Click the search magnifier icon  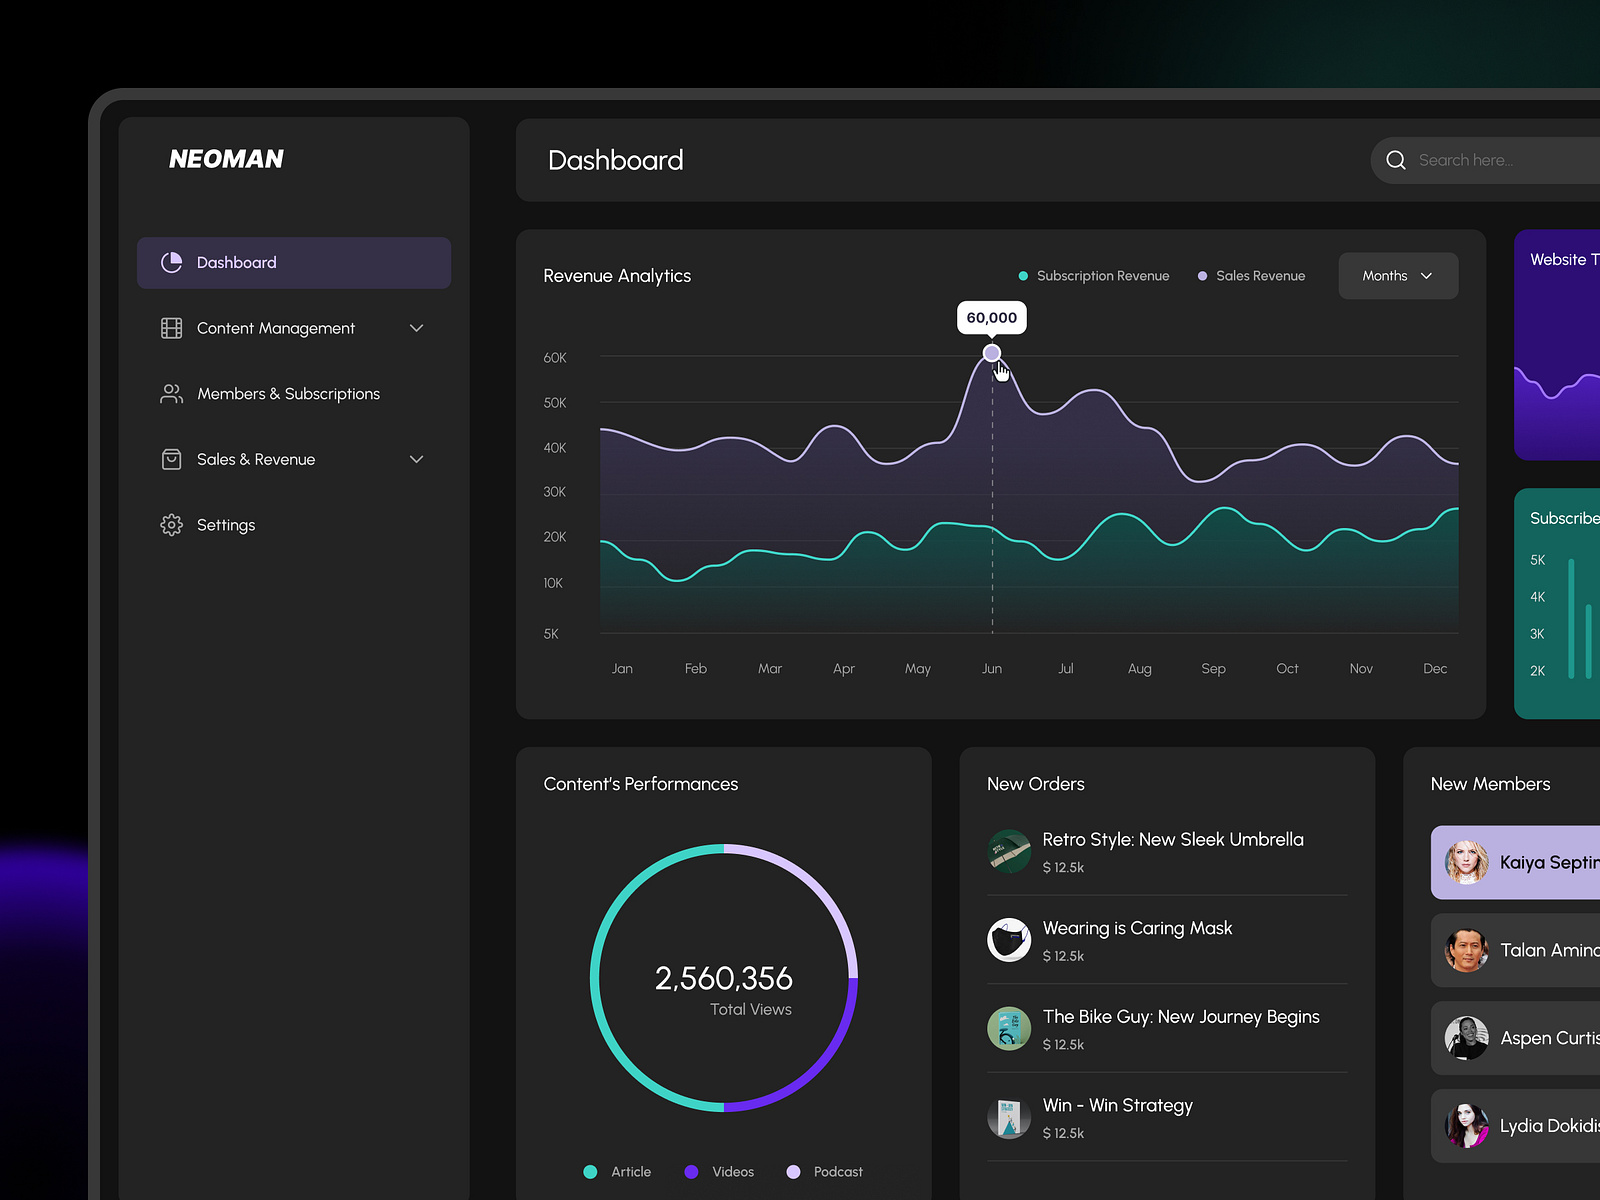click(x=1396, y=160)
